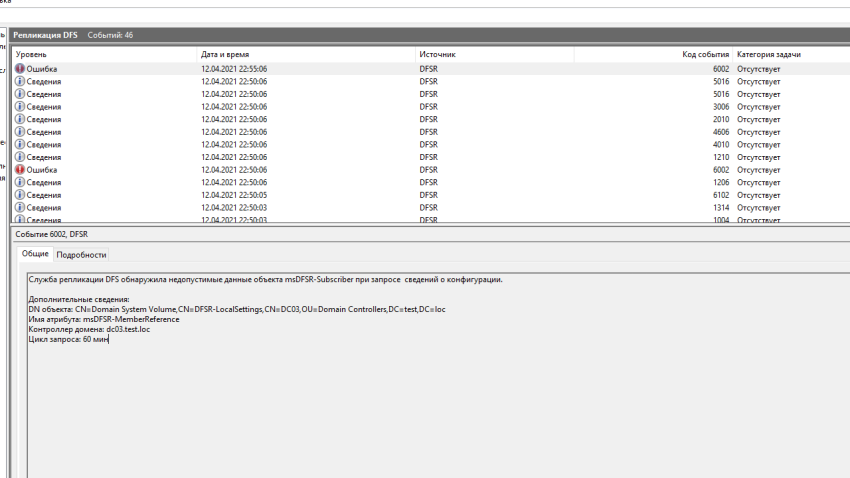The height and width of the screenshot is (478, 850).
Task: Sort by the Дата и время column header
Action: (306, 54)
